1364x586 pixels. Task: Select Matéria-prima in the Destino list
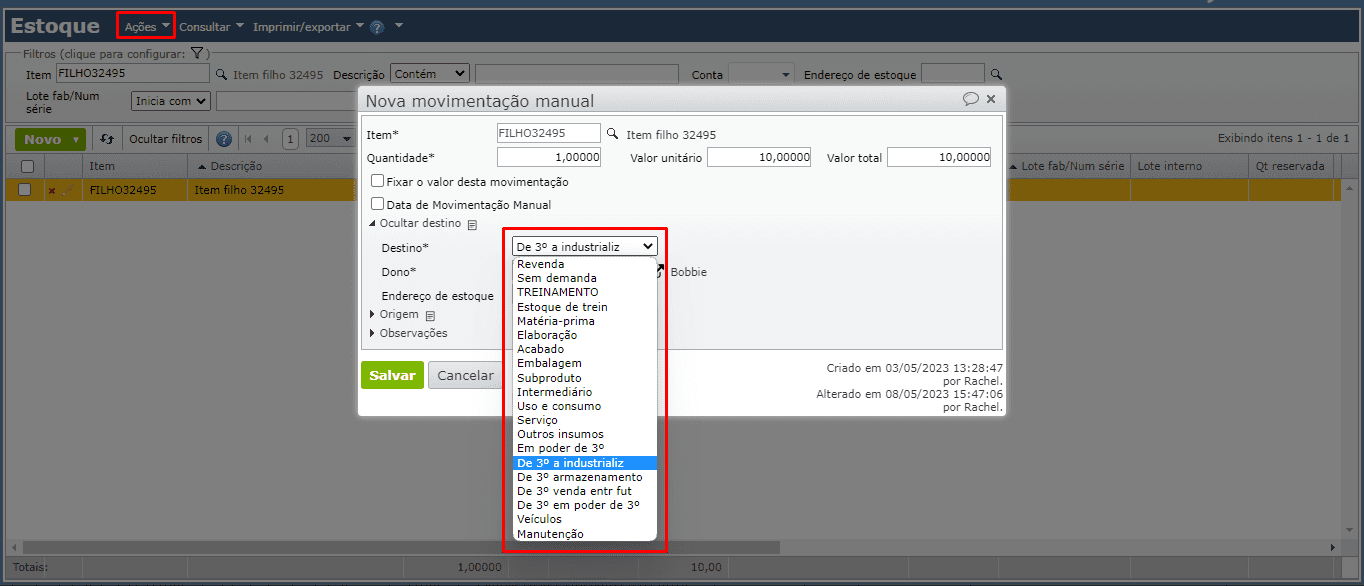585,321
